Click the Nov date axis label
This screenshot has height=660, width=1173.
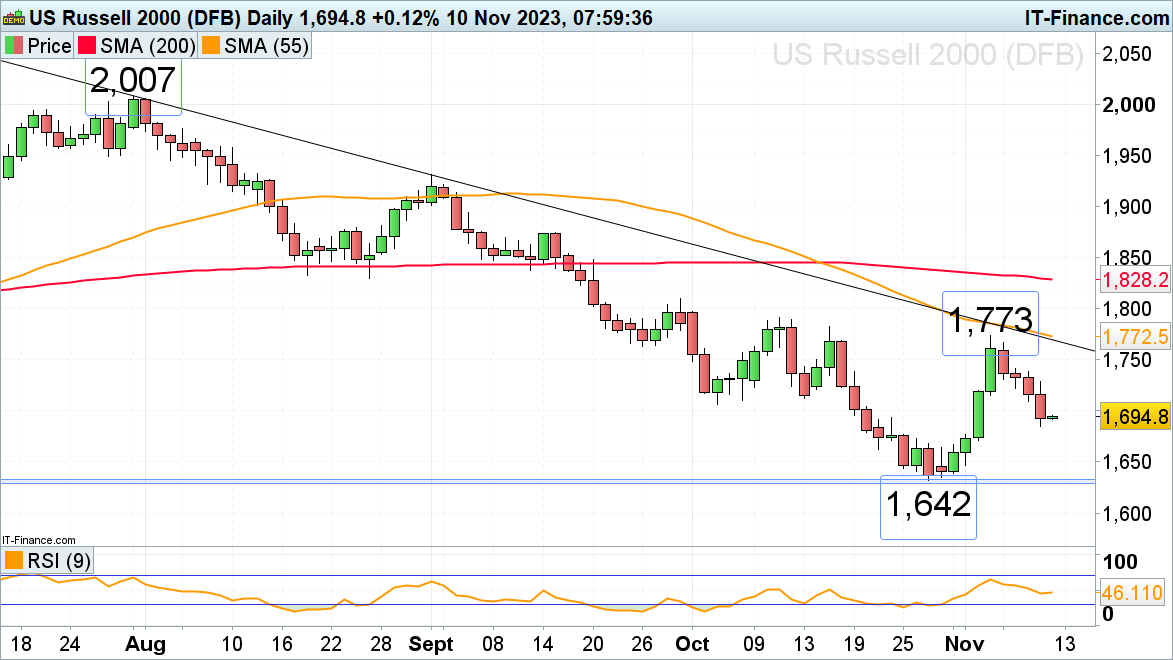point(964,644)
